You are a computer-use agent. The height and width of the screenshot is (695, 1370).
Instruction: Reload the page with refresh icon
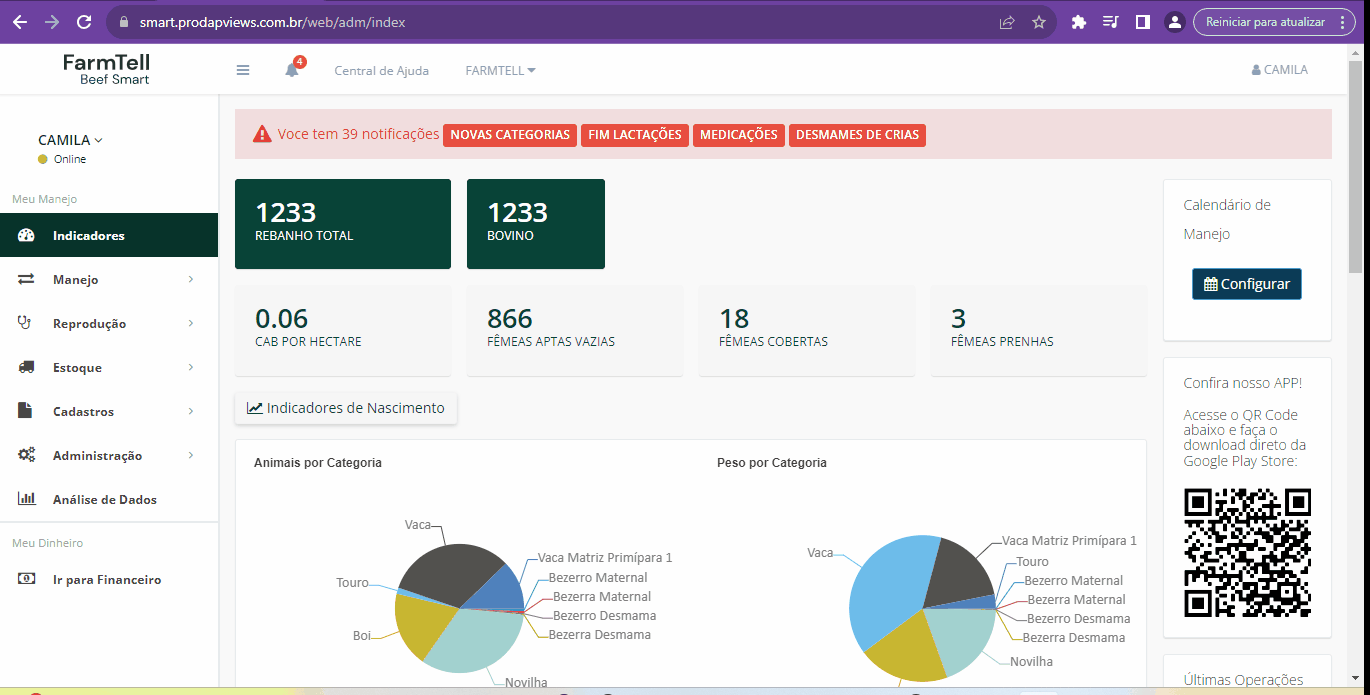(x=84, y=22)
